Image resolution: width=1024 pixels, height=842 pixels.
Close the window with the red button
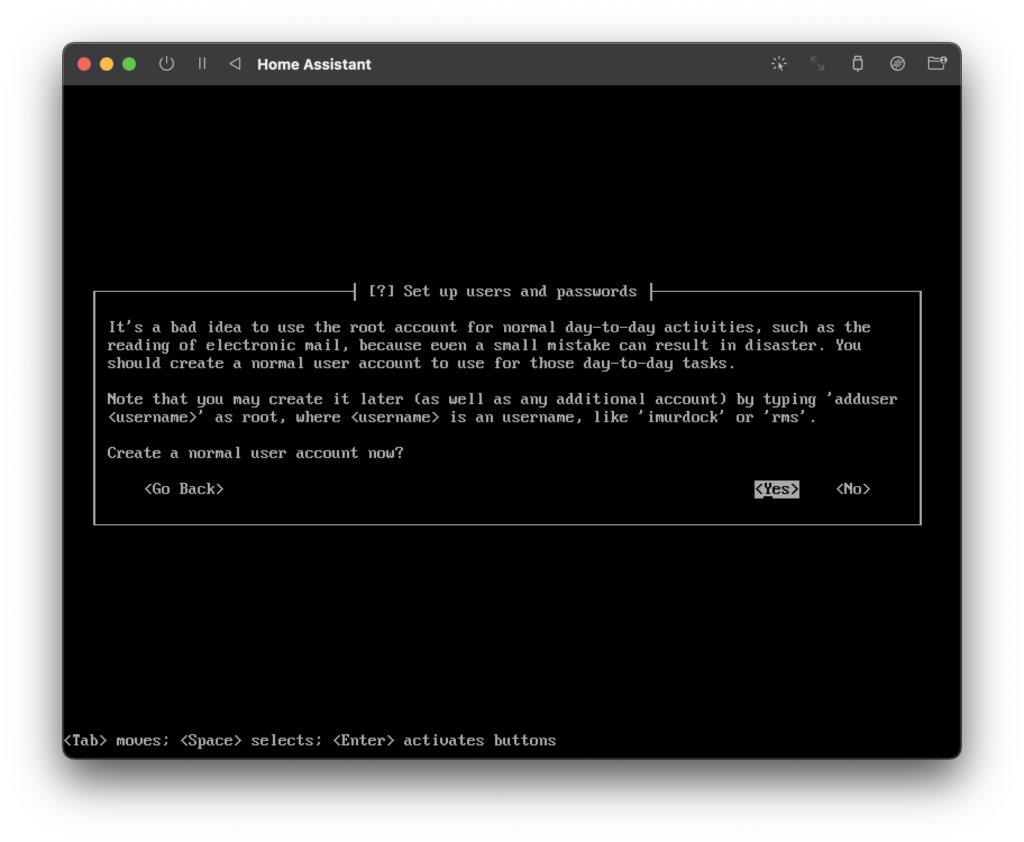(84, 64)
